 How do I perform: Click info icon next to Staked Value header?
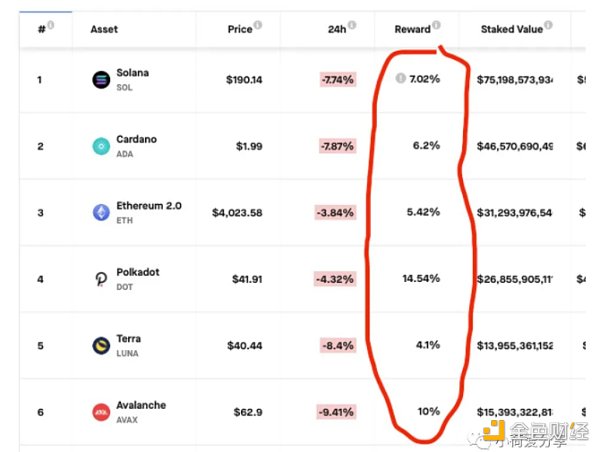click(x=548, y=25)
